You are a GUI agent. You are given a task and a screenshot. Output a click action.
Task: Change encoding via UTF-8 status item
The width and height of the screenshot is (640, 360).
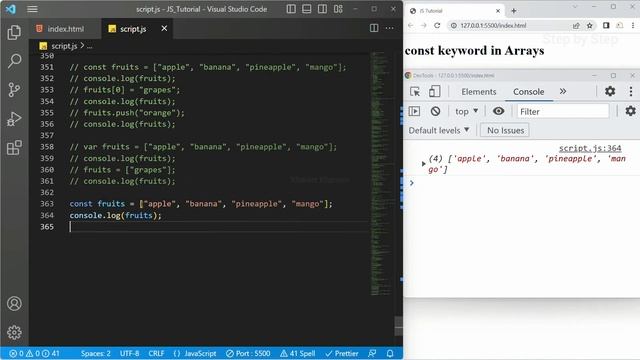tap(129, 353)
